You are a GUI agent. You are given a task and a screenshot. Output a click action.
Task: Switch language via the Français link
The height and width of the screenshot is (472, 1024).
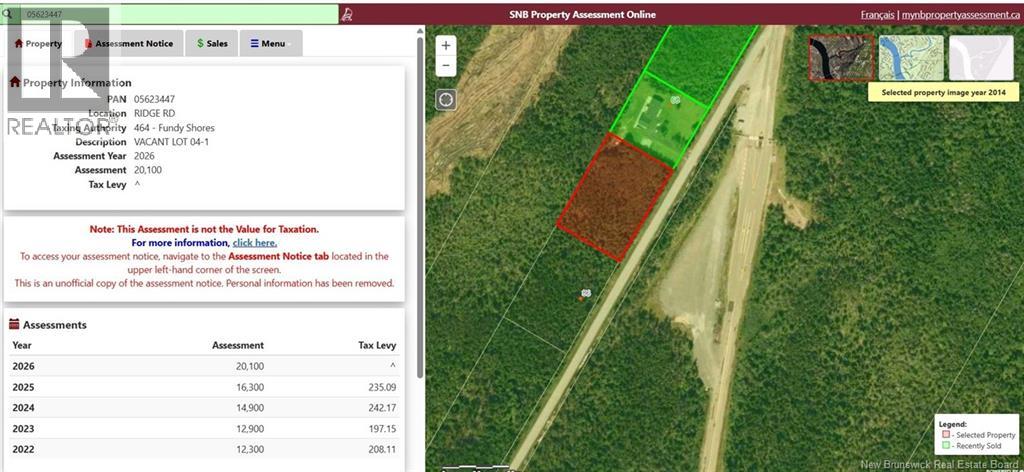(876, 15)
